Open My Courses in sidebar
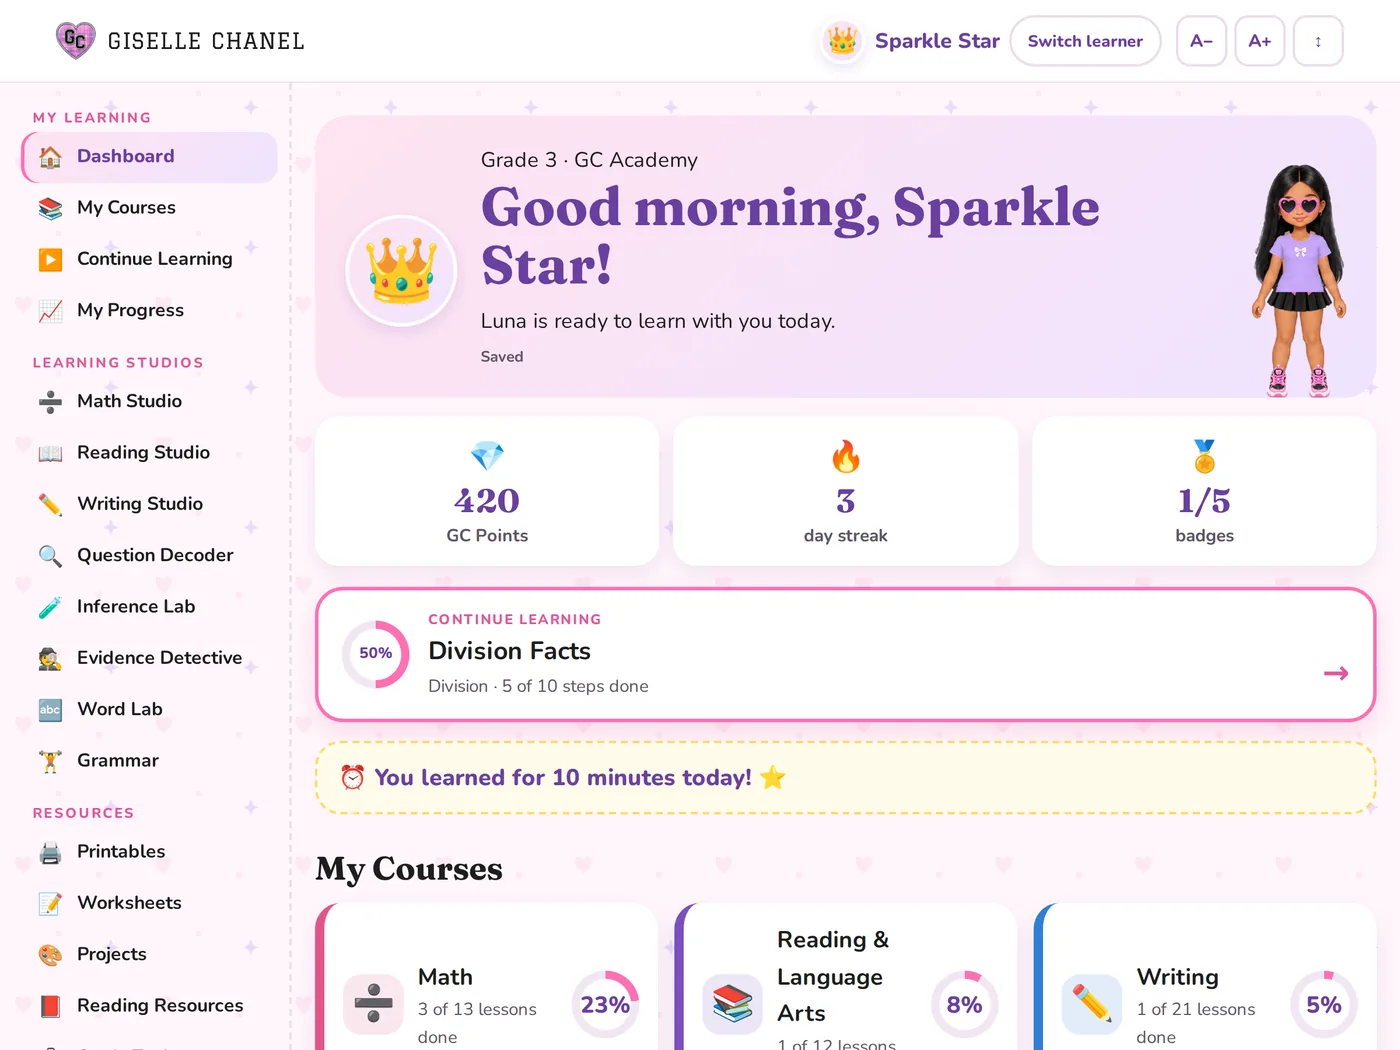Image resolution: width=1400 pixels, height=1050 pixels. tap(150, 208)
